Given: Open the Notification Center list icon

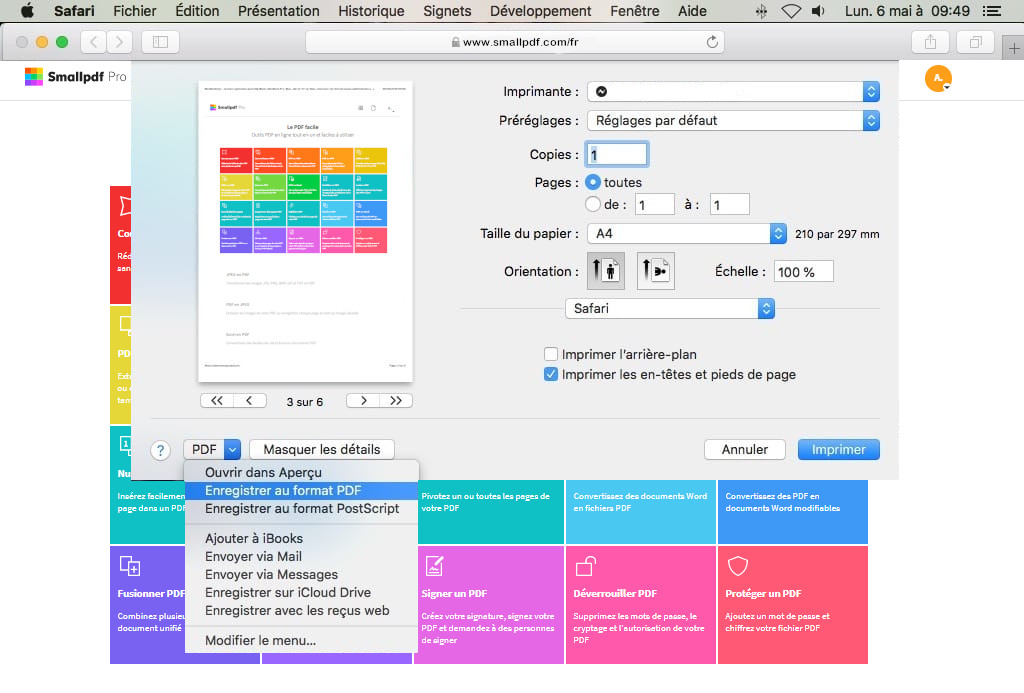Looking at the screenshot, I should [991, 11].
